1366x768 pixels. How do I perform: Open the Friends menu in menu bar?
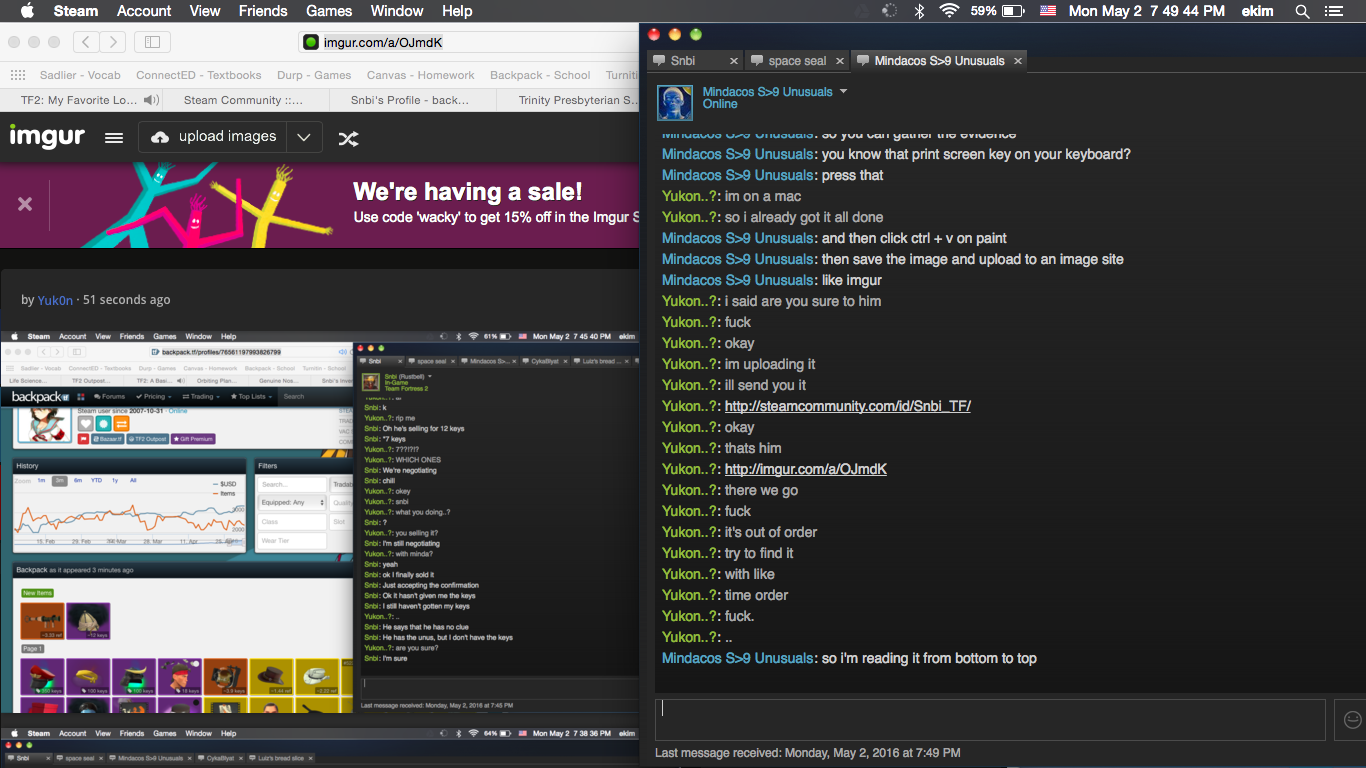pos(262,11)
